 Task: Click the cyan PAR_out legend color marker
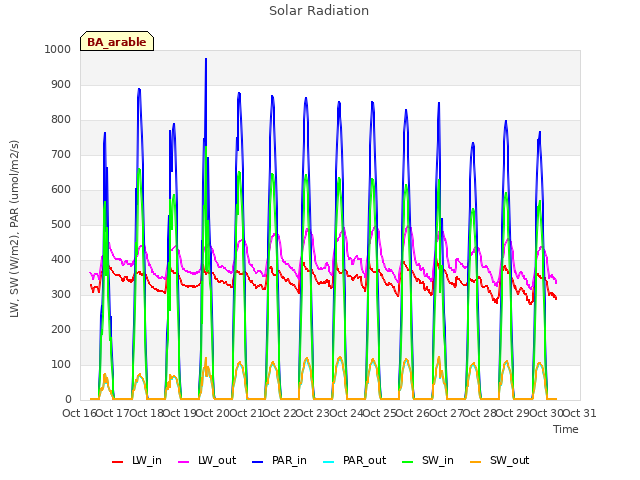[x=328, y=462]
